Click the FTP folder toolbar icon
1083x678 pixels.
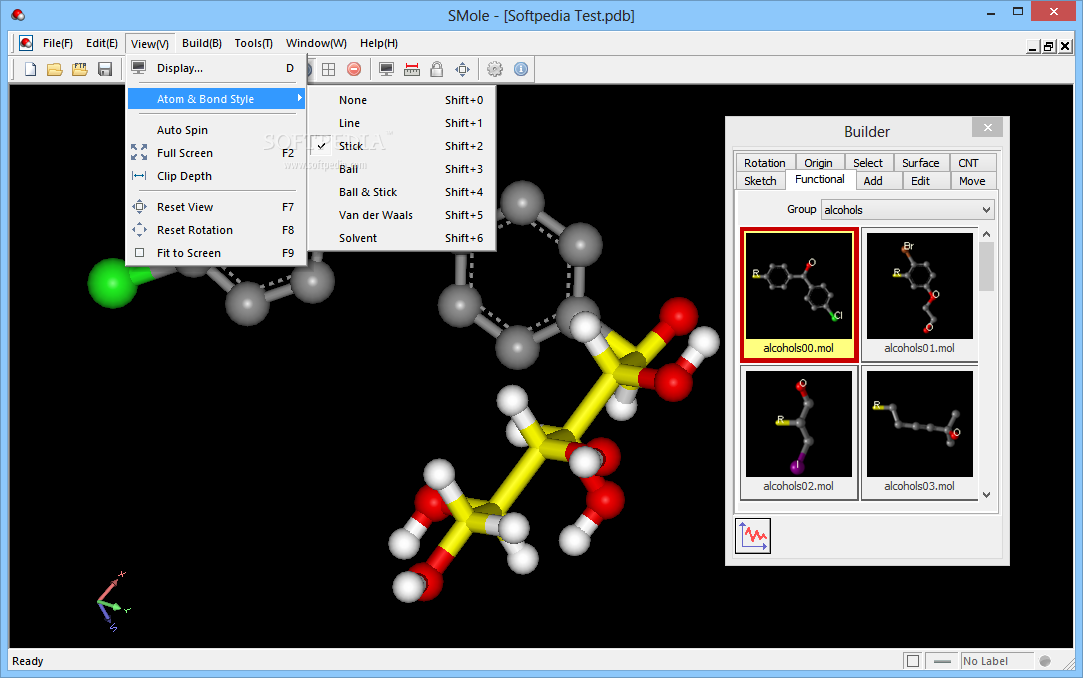click(80, 69)
